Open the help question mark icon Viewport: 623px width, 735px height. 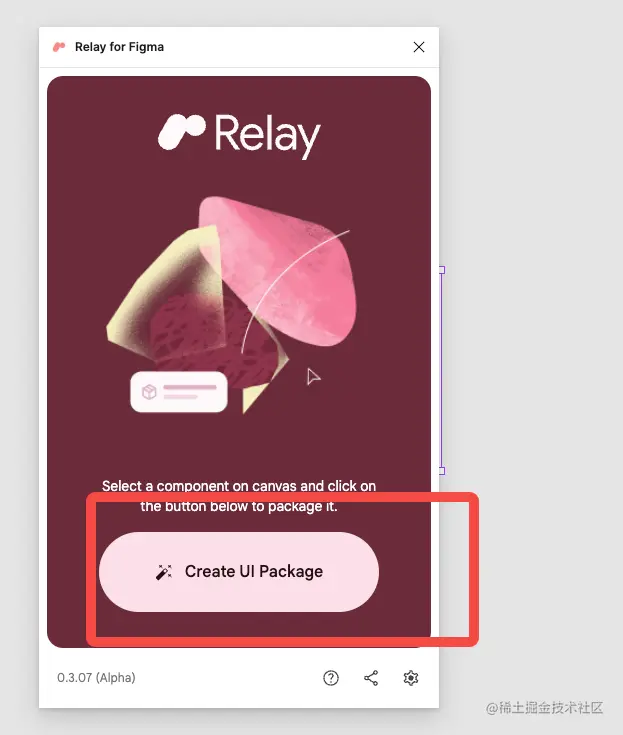pyautogui.click(x=330, y=678)
